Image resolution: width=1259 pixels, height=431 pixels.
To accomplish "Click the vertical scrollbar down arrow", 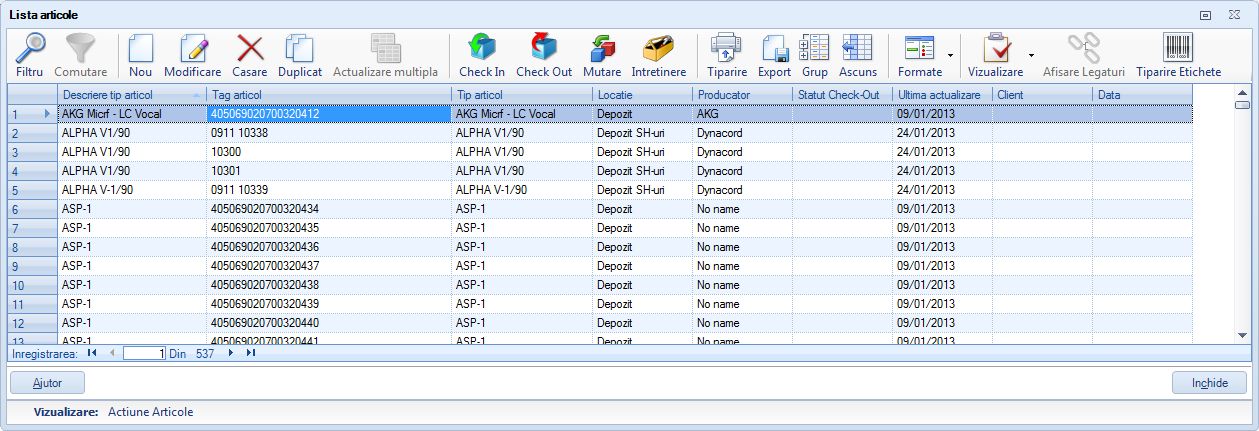I will coord(1241,335).
